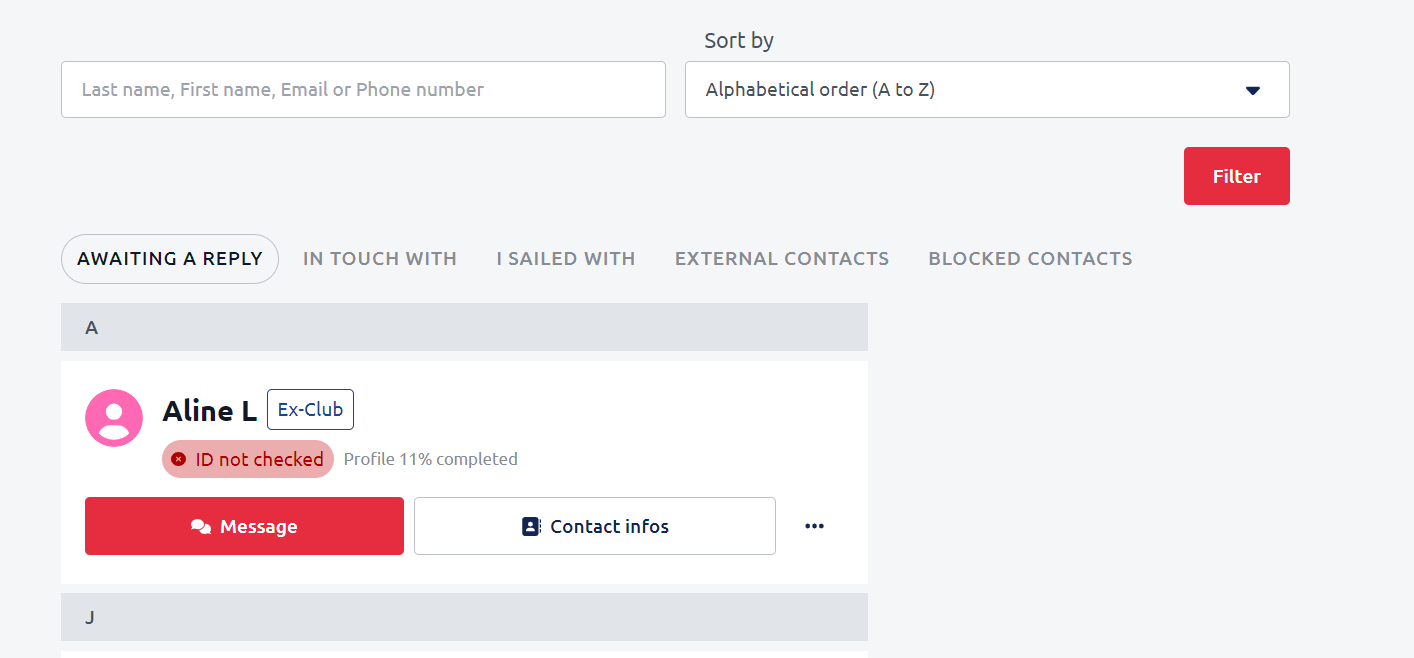Click Aline L's pink avatar icon

114,418
